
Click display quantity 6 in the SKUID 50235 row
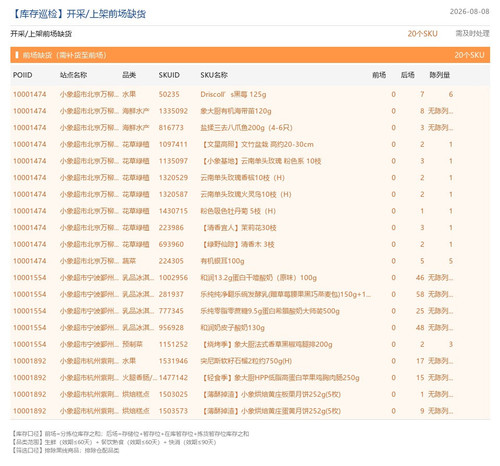coord(451,94)
